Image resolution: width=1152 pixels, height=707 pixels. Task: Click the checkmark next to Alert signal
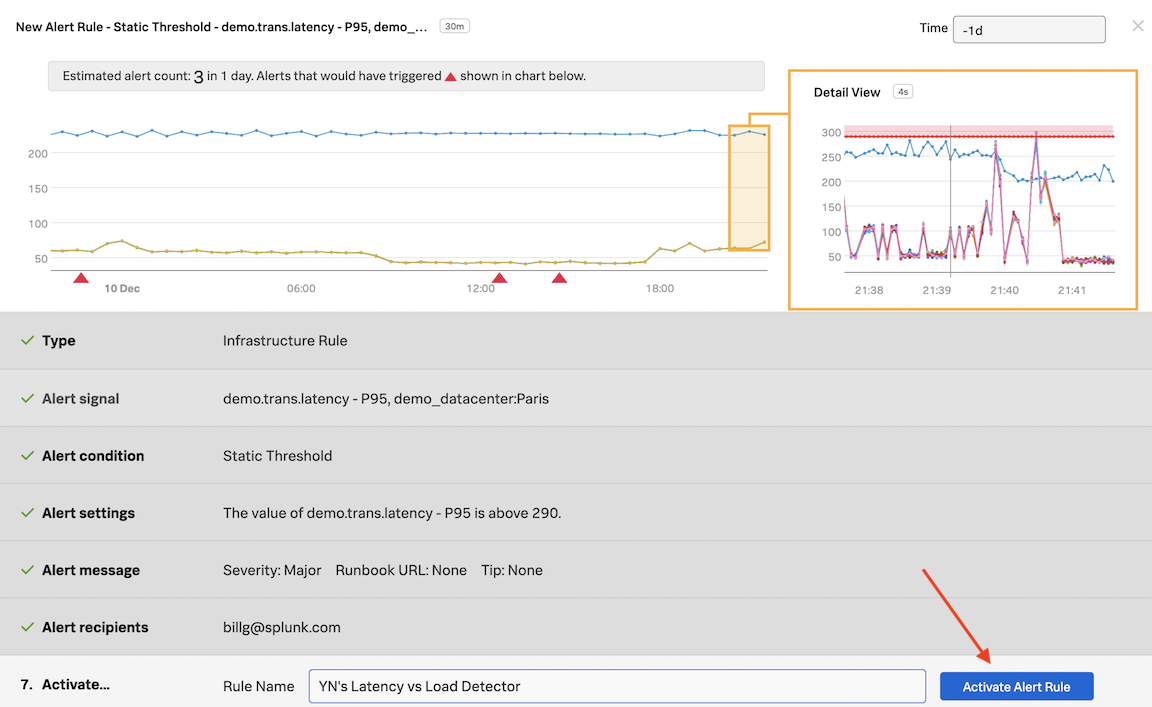point(28,399)
